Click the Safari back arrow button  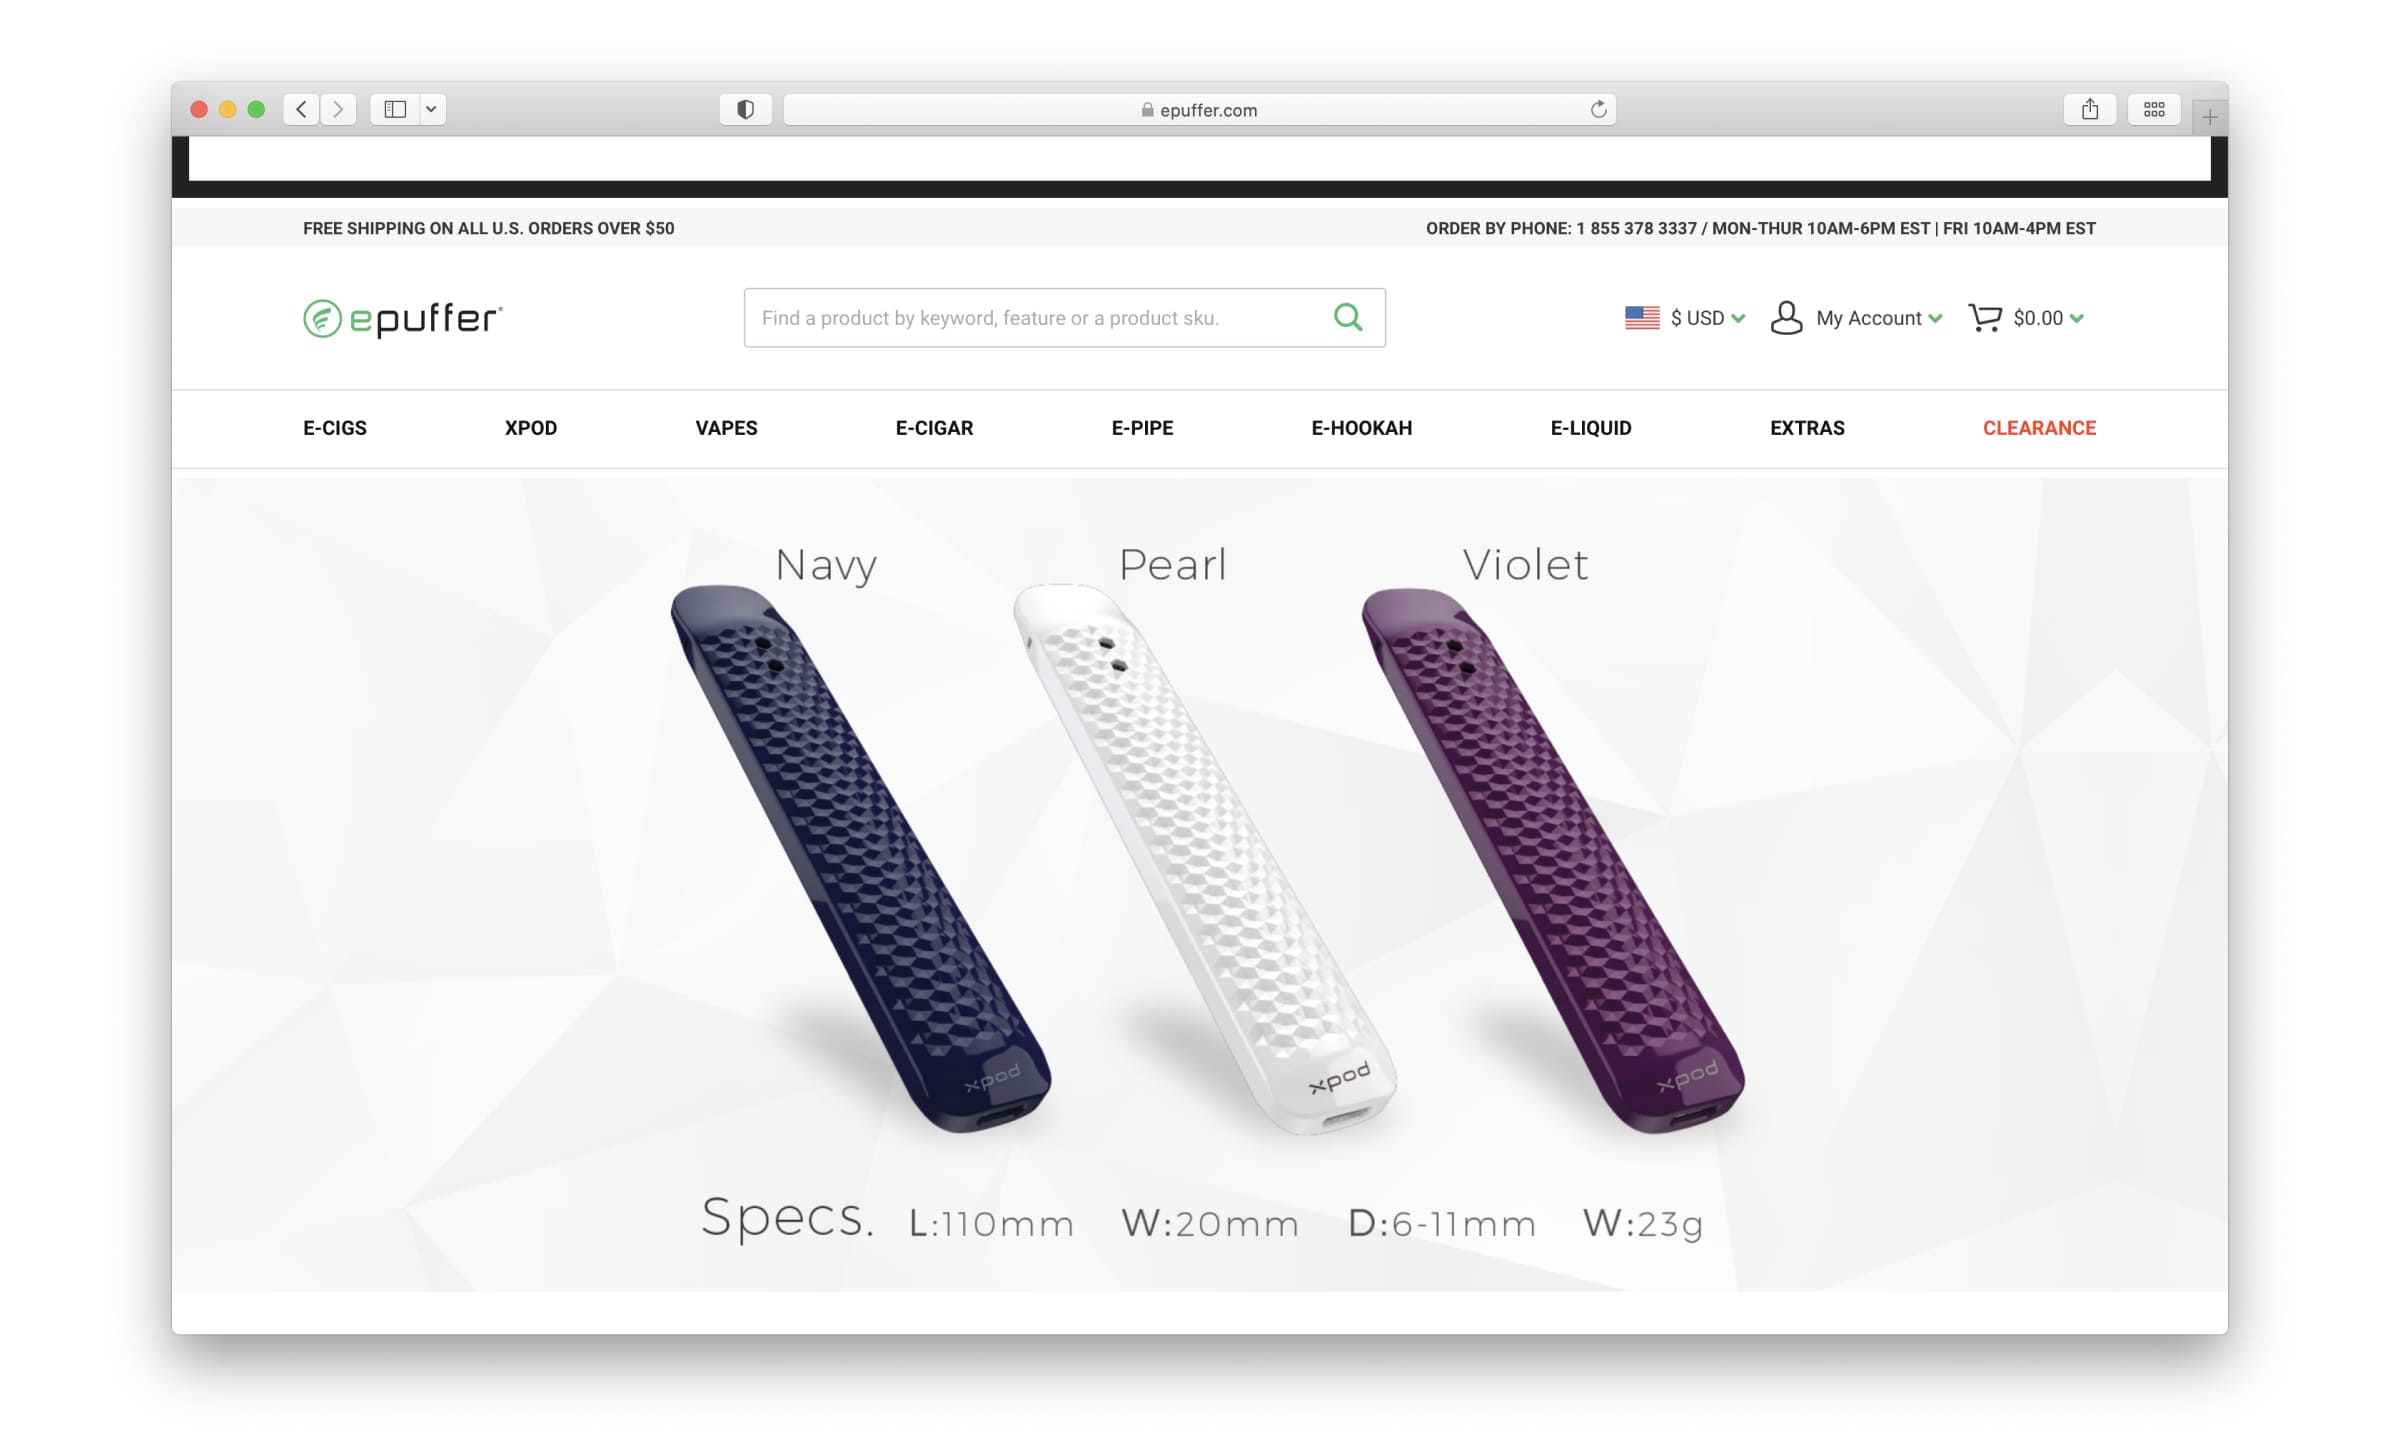pos(301,109)
